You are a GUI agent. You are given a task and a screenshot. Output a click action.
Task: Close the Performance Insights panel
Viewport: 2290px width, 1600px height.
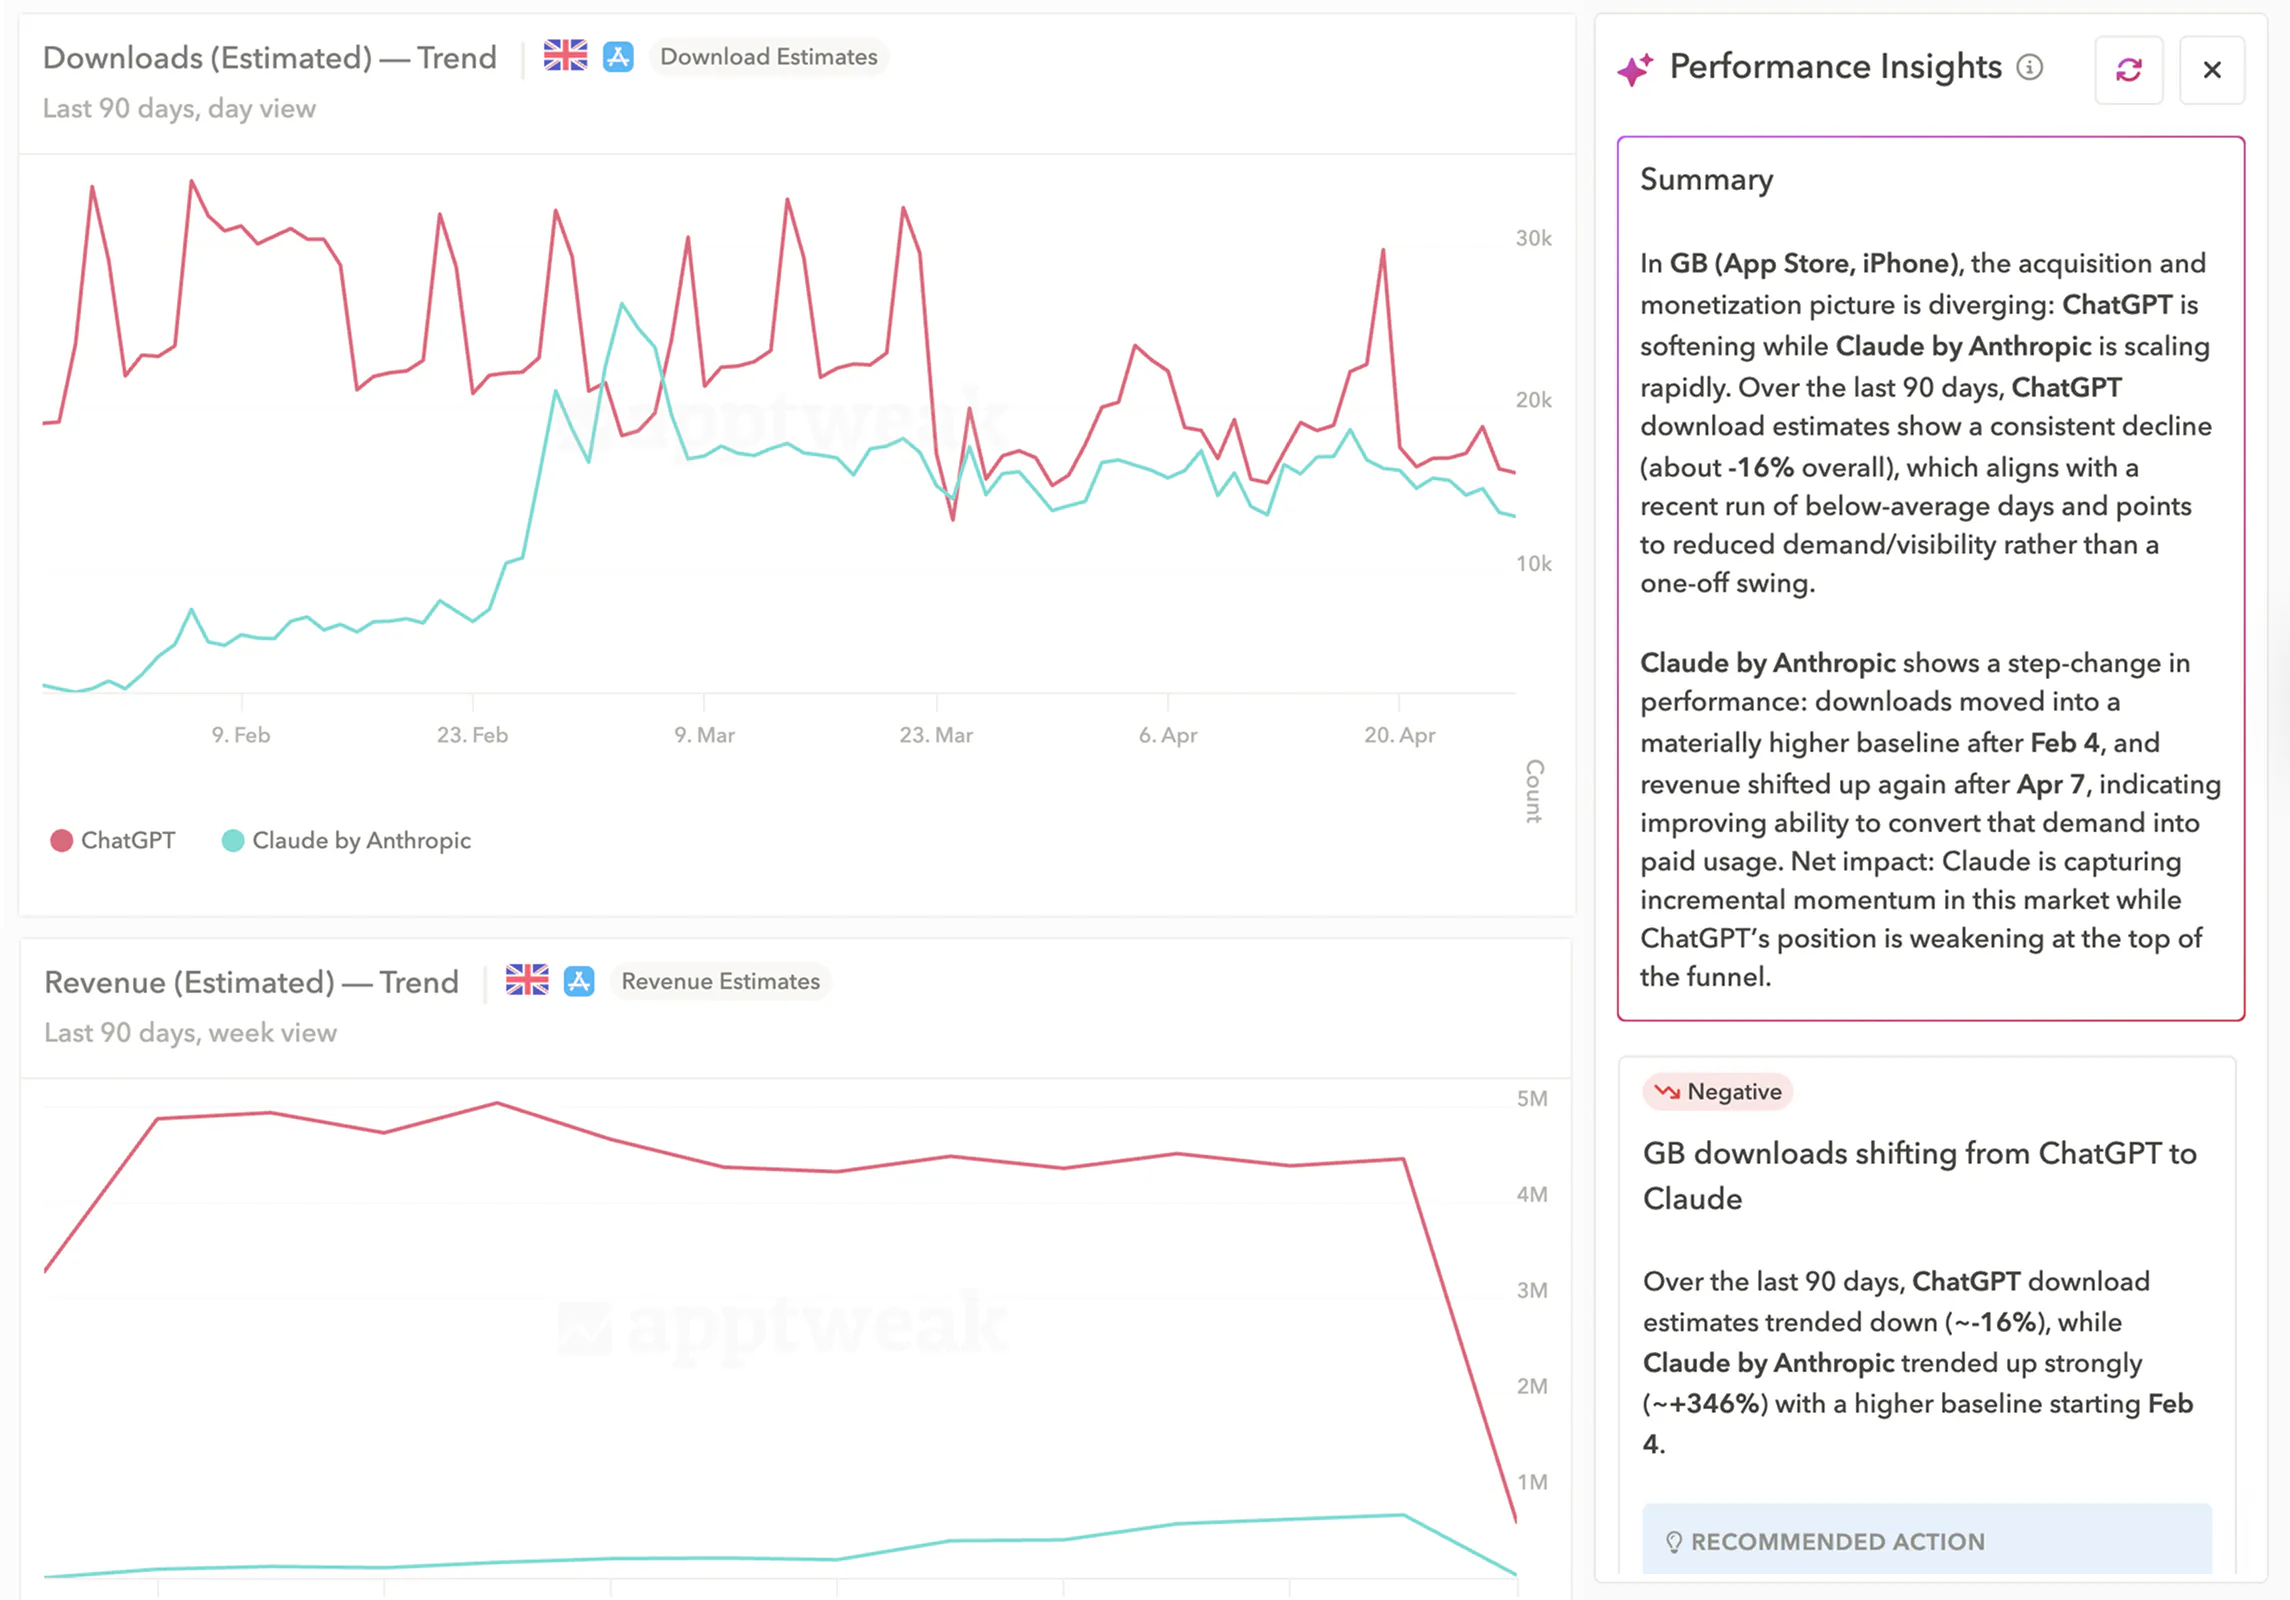point(2212,69)
